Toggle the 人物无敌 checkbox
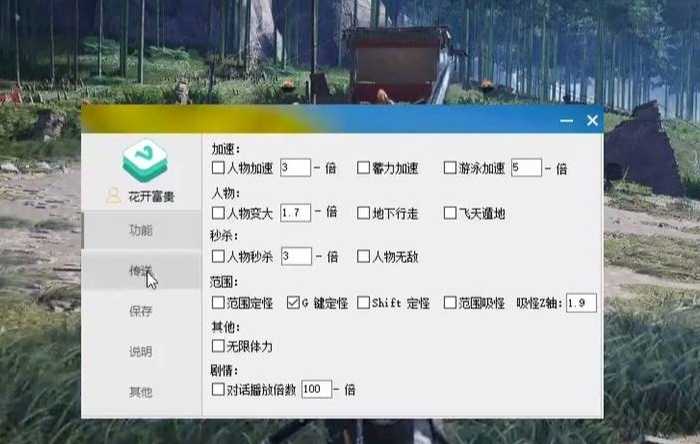This screenshot has height=444, width=700. click(363, 256)
